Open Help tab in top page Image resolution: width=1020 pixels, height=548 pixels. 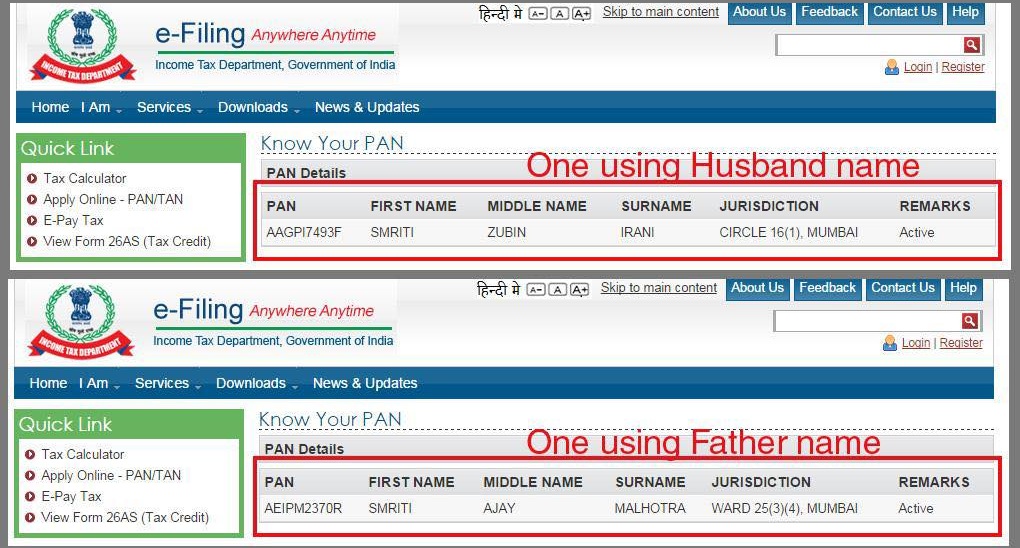coord(965,12)
